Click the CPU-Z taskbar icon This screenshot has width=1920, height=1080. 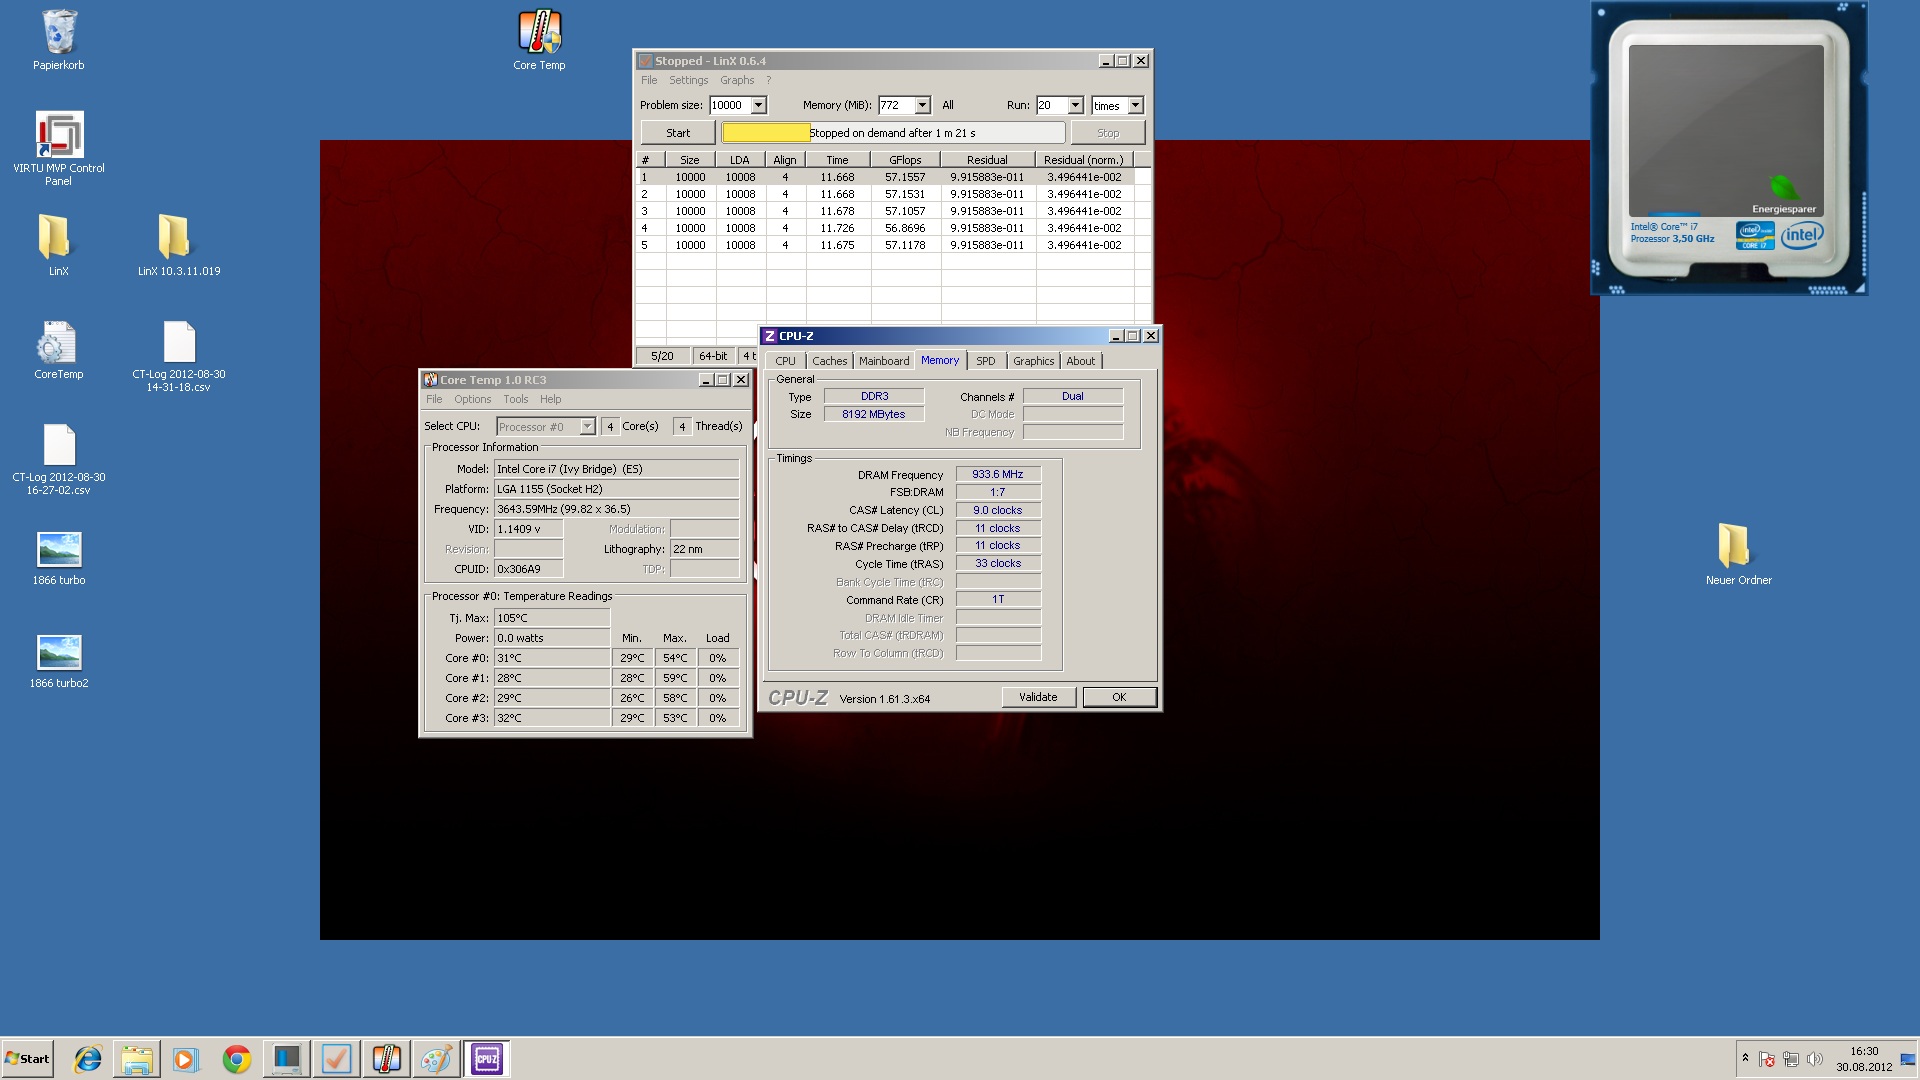pyautogui.click(x=487, y=1059)
